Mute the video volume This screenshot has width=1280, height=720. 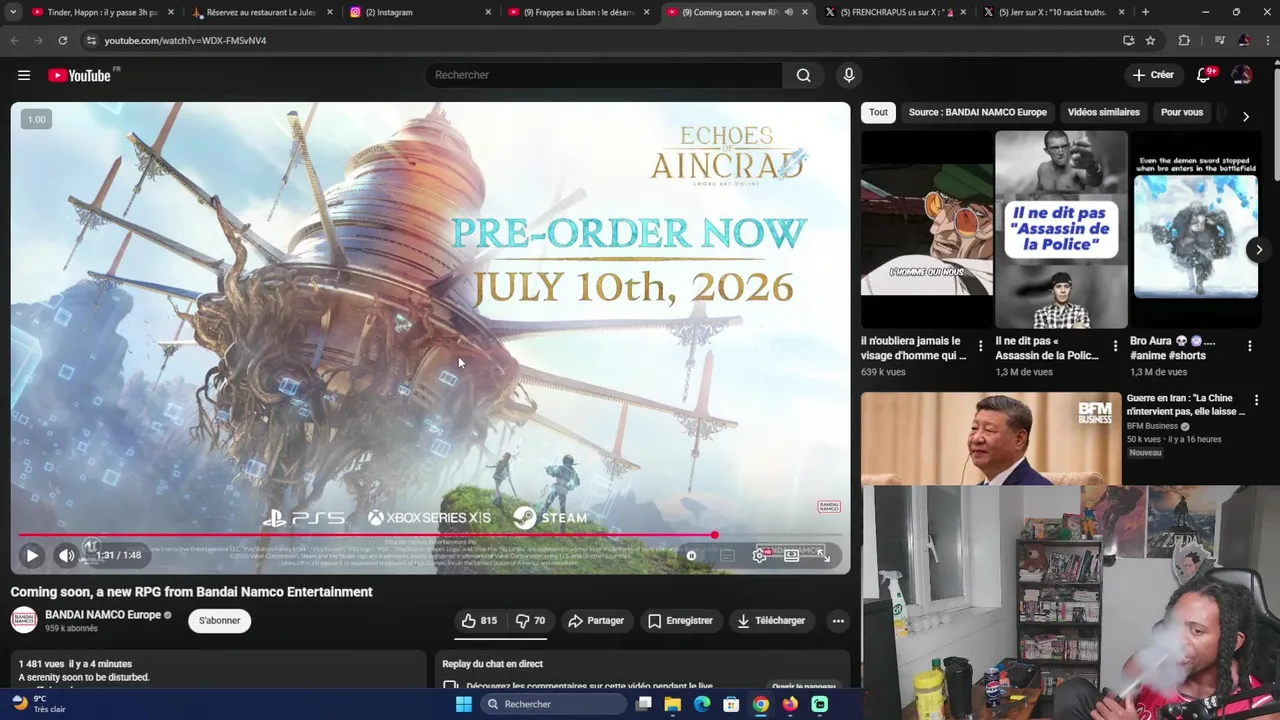point(66,555)
